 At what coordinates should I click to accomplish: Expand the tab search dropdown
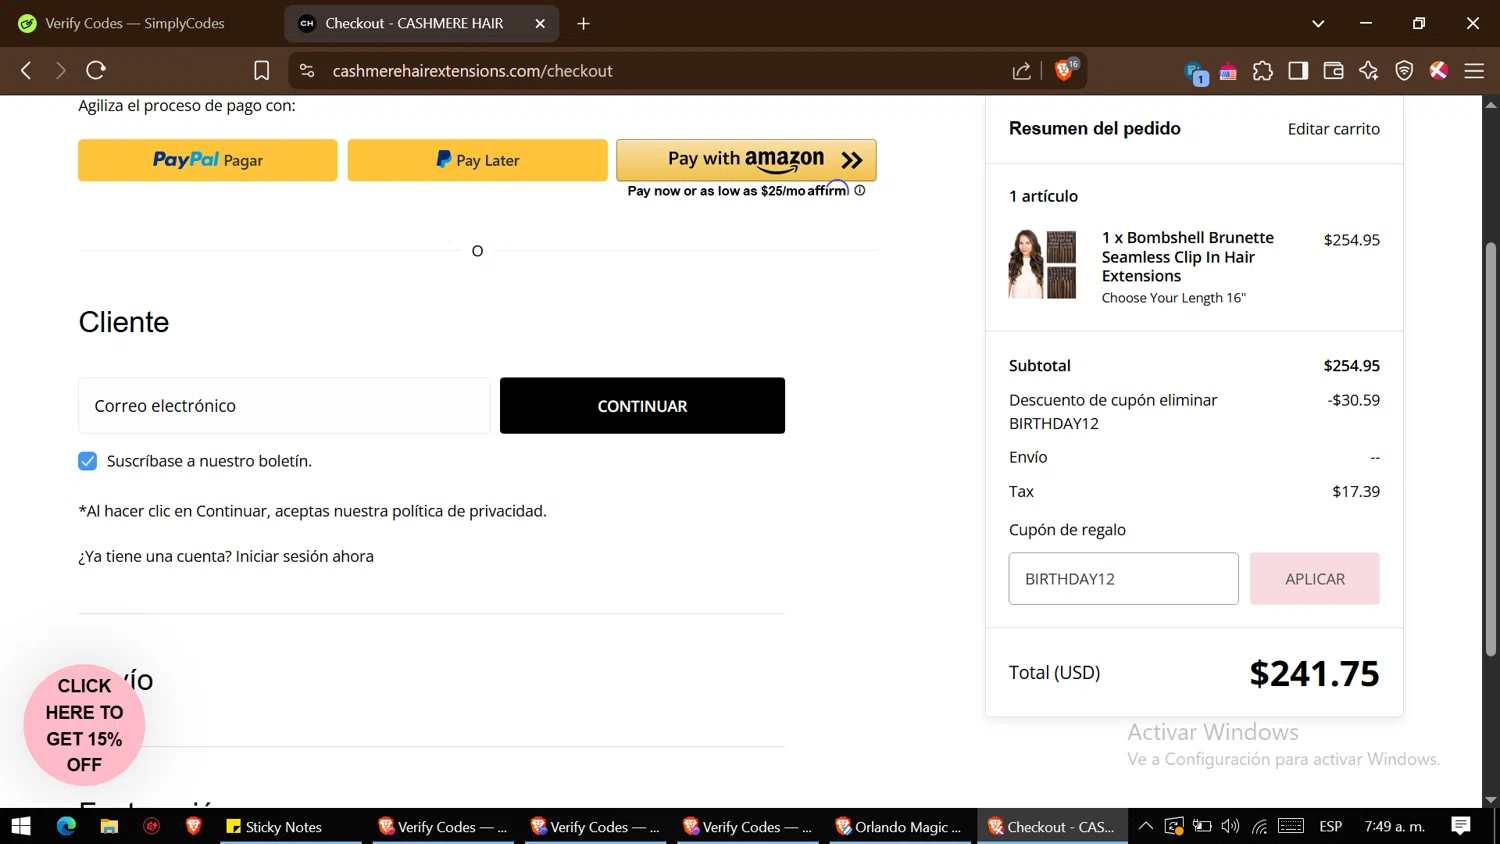tap(1318, 23)
